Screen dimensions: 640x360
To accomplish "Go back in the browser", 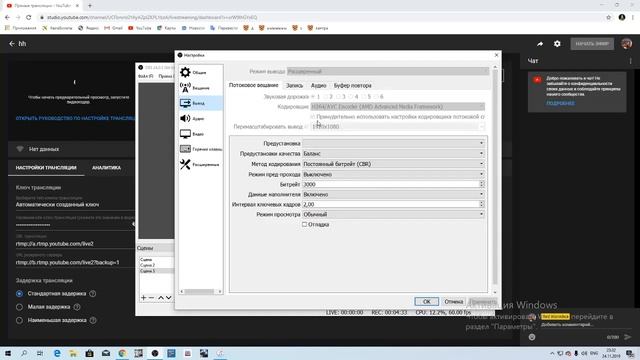I will coord(7,18).
